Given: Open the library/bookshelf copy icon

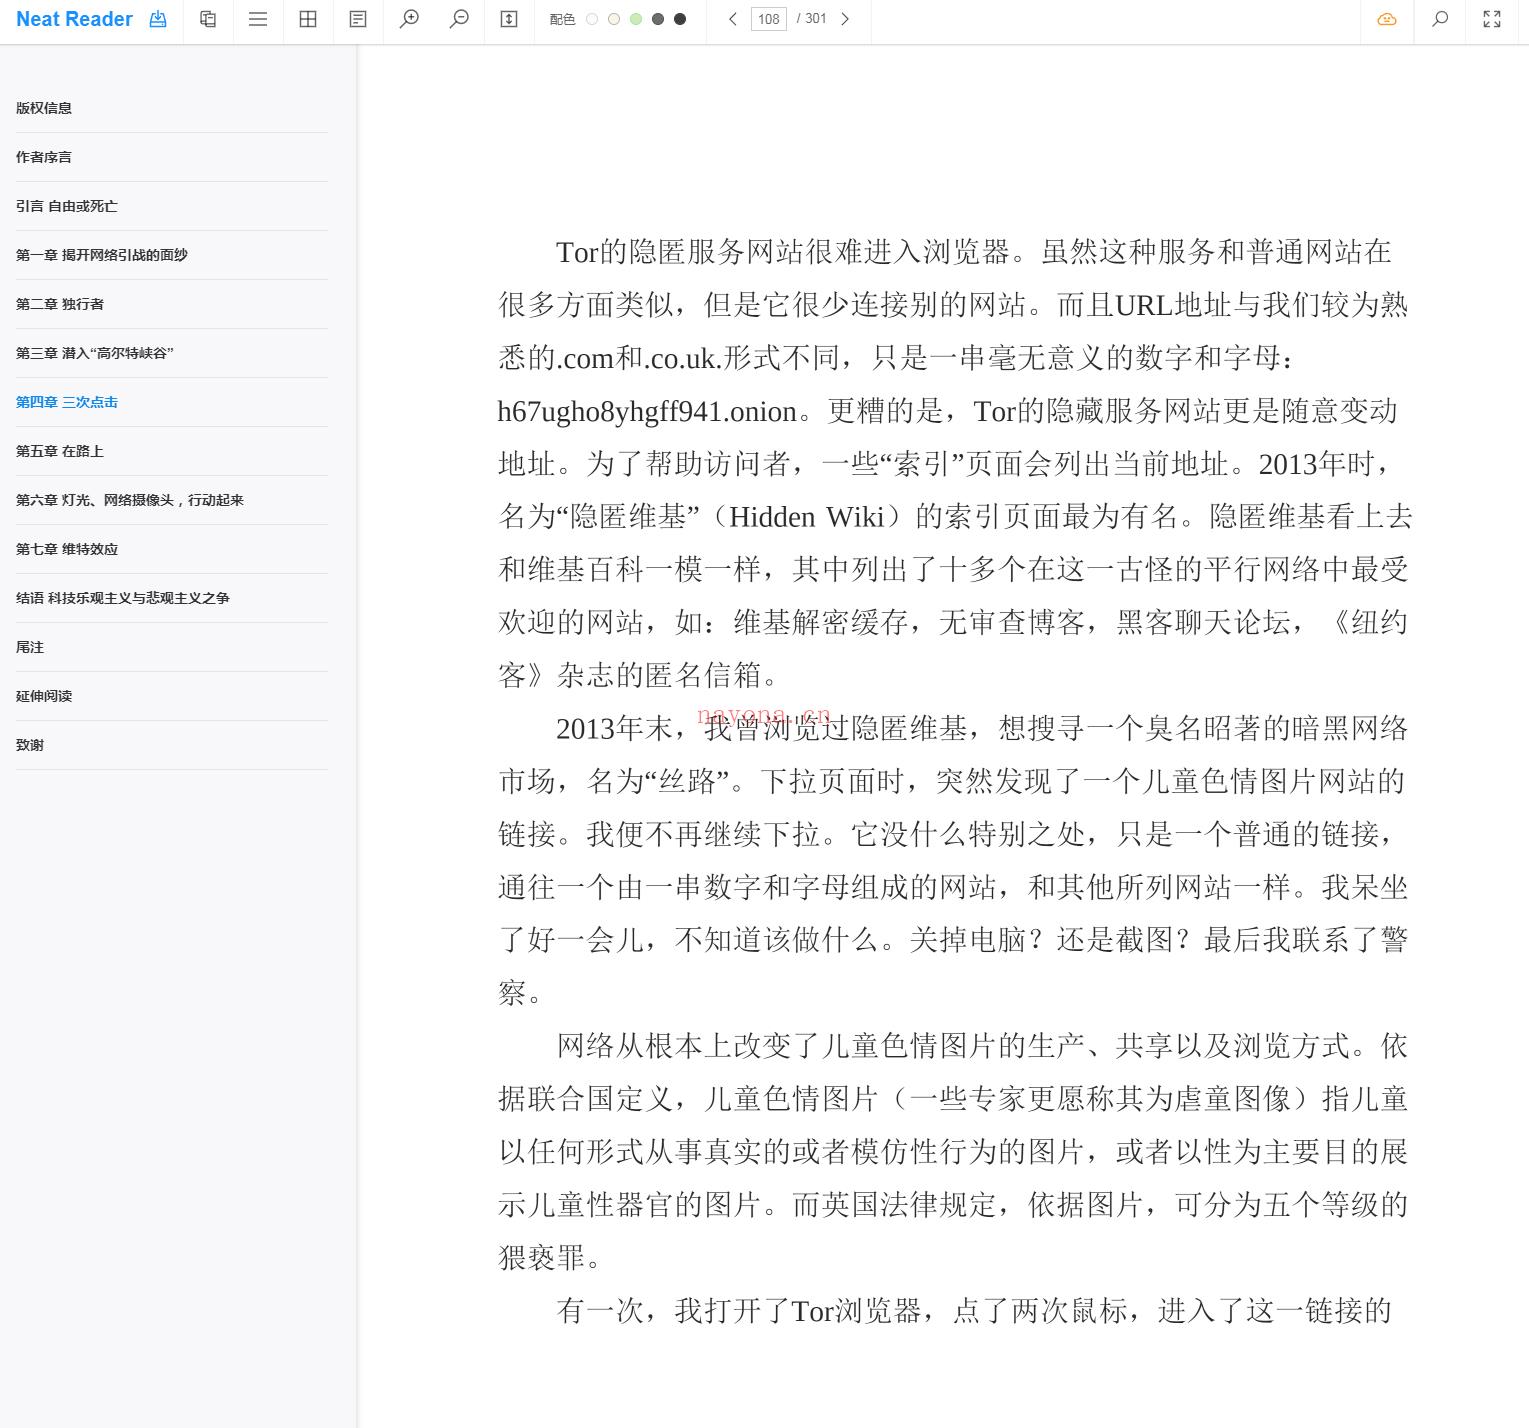Looking at the screenshot, I should point(208,19).
